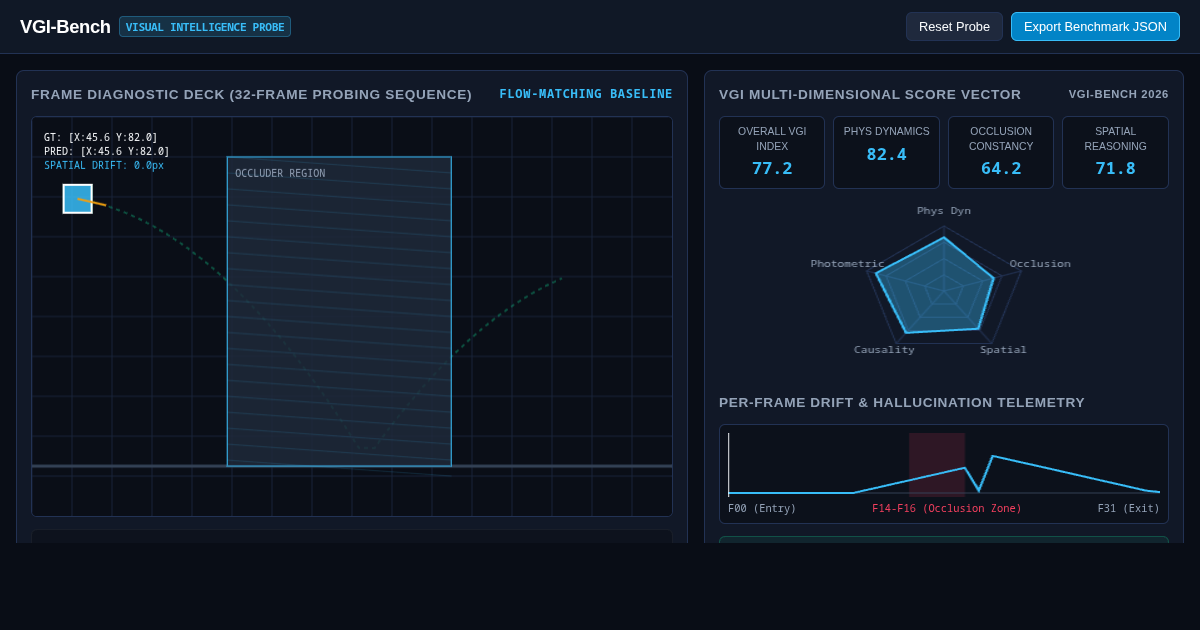The height and width of the screenshot is (630, 1200).
Task: Click the F14-F16 (Occlusion Zone) label
Action: 947,509
